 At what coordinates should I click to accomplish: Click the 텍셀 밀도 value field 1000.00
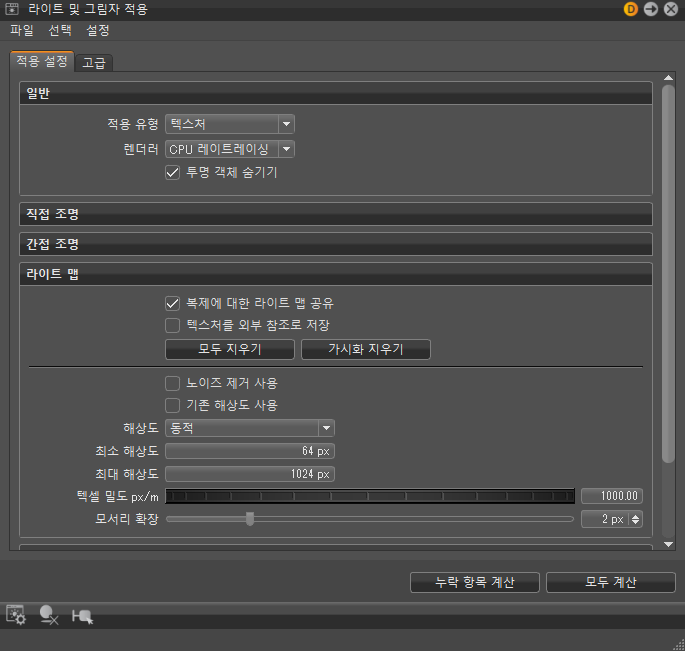612,496
